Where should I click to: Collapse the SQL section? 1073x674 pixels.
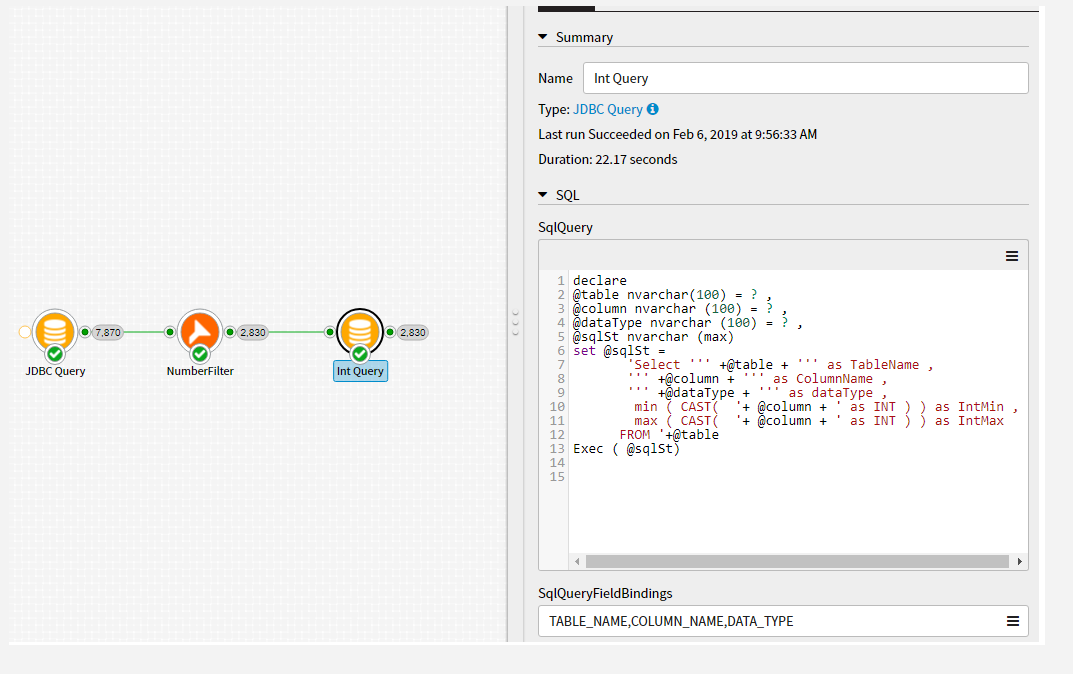(544, 194)
